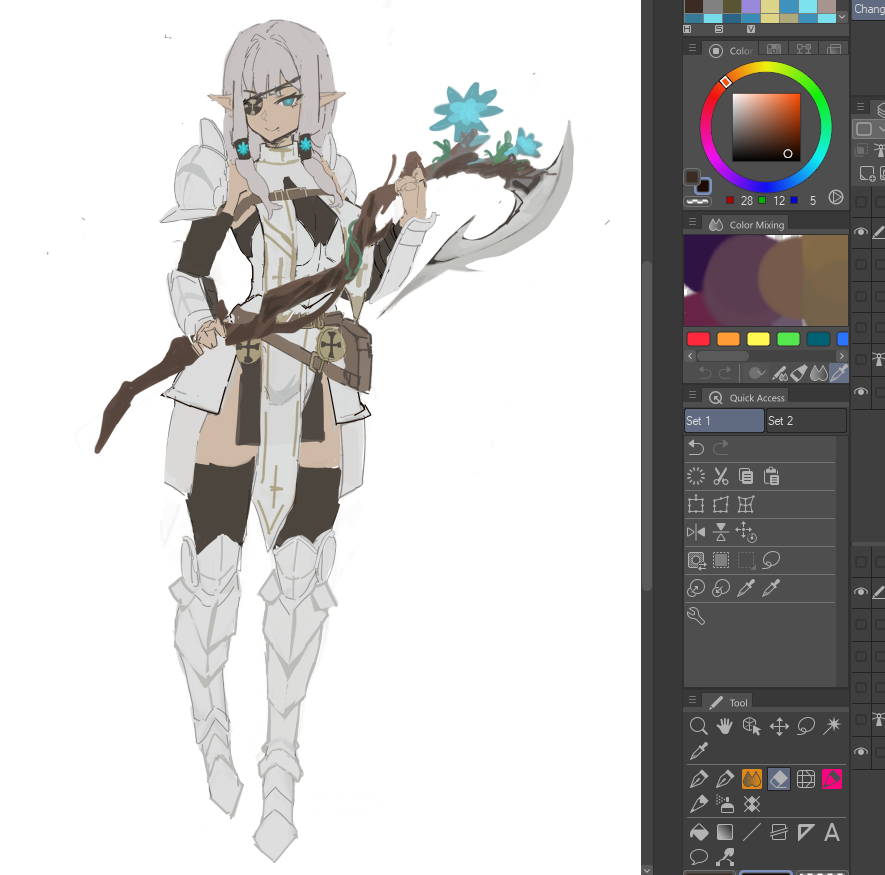Select the Set 1 button
885x875 pixels.
point(724,421)
